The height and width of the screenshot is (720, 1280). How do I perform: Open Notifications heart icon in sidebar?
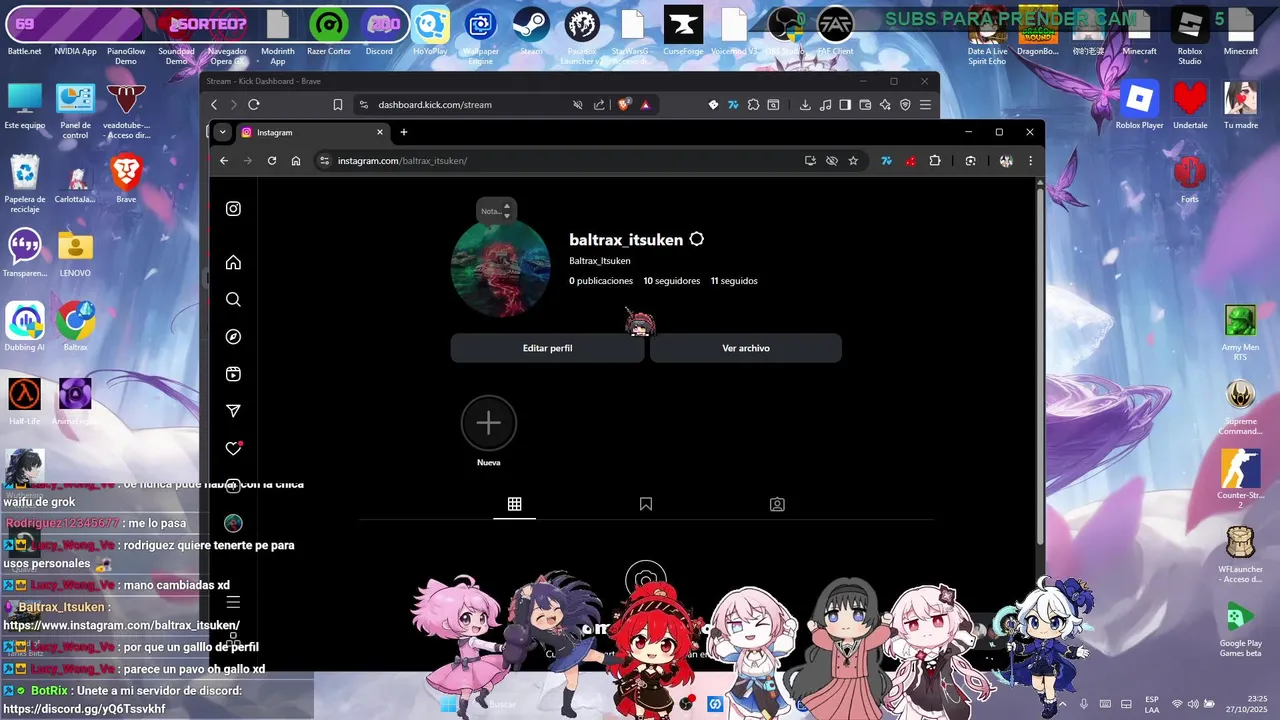[x=233, y=448]
